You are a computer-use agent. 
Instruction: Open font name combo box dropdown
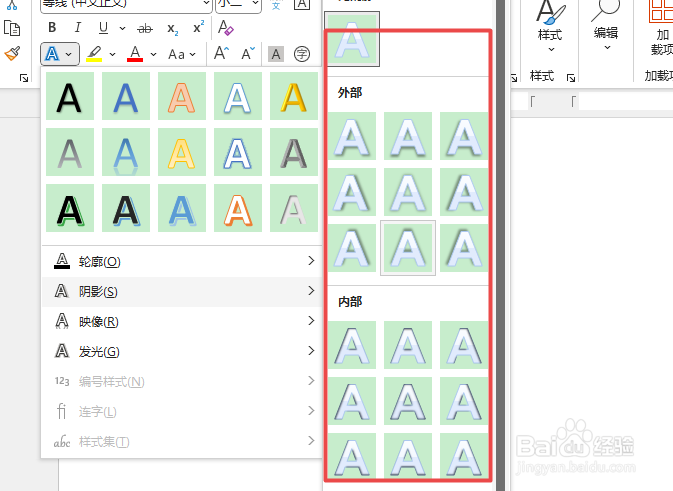point(206,3)
